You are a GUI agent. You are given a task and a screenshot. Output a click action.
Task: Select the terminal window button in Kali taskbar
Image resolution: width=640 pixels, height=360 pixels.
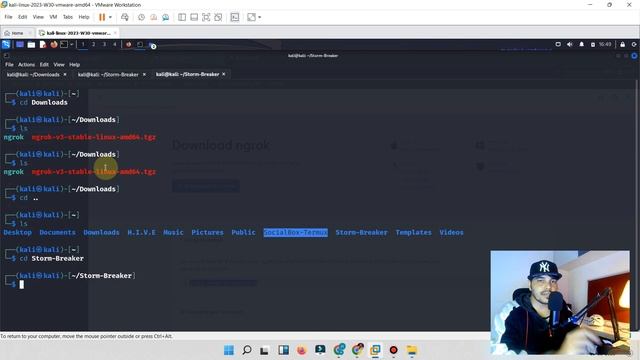140,44
